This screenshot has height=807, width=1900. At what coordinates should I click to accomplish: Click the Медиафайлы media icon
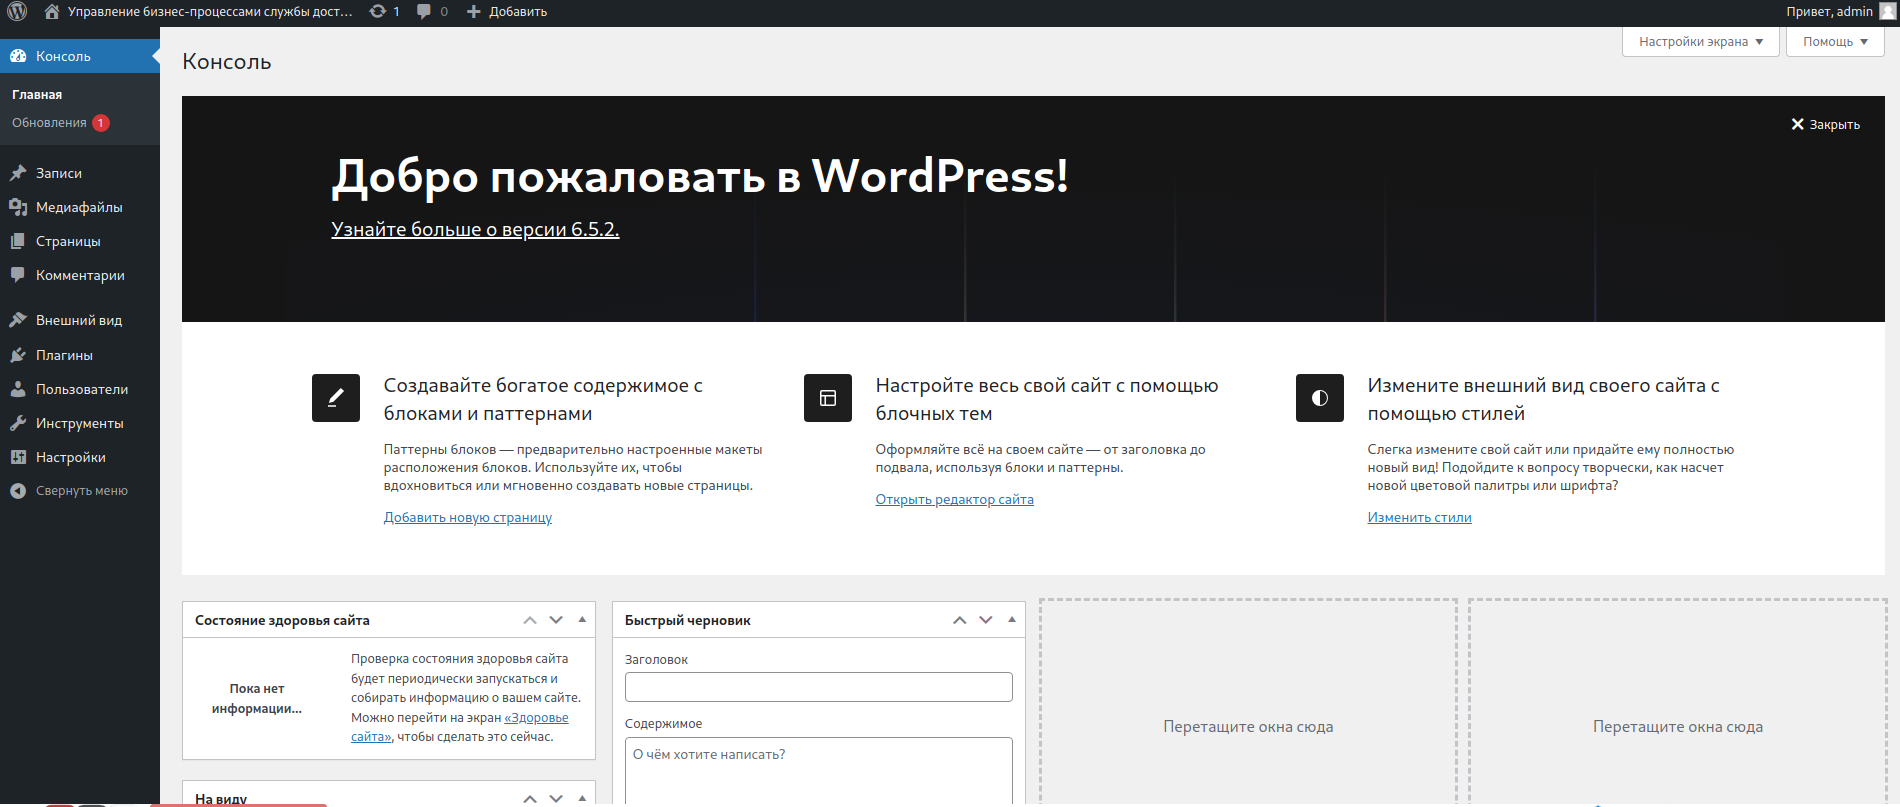point(18,207)
